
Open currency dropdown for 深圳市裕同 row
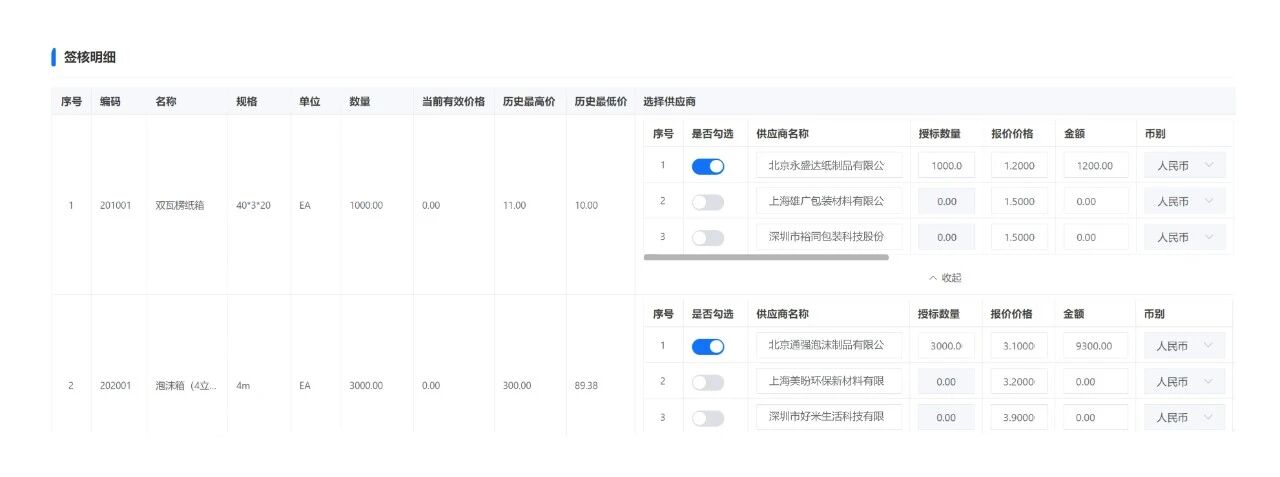(1184, 238)
